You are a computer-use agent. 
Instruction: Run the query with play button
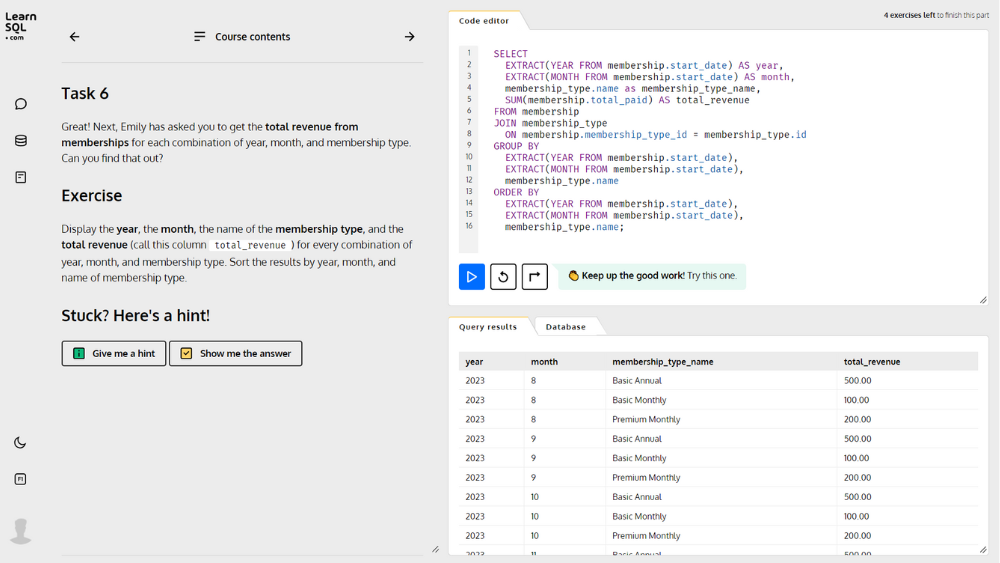click(472, 277)
